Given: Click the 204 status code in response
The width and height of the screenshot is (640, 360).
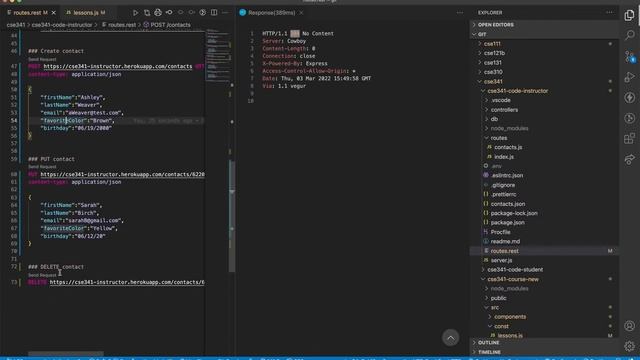Looking at the screenshot, I should [x=295, y=33].
